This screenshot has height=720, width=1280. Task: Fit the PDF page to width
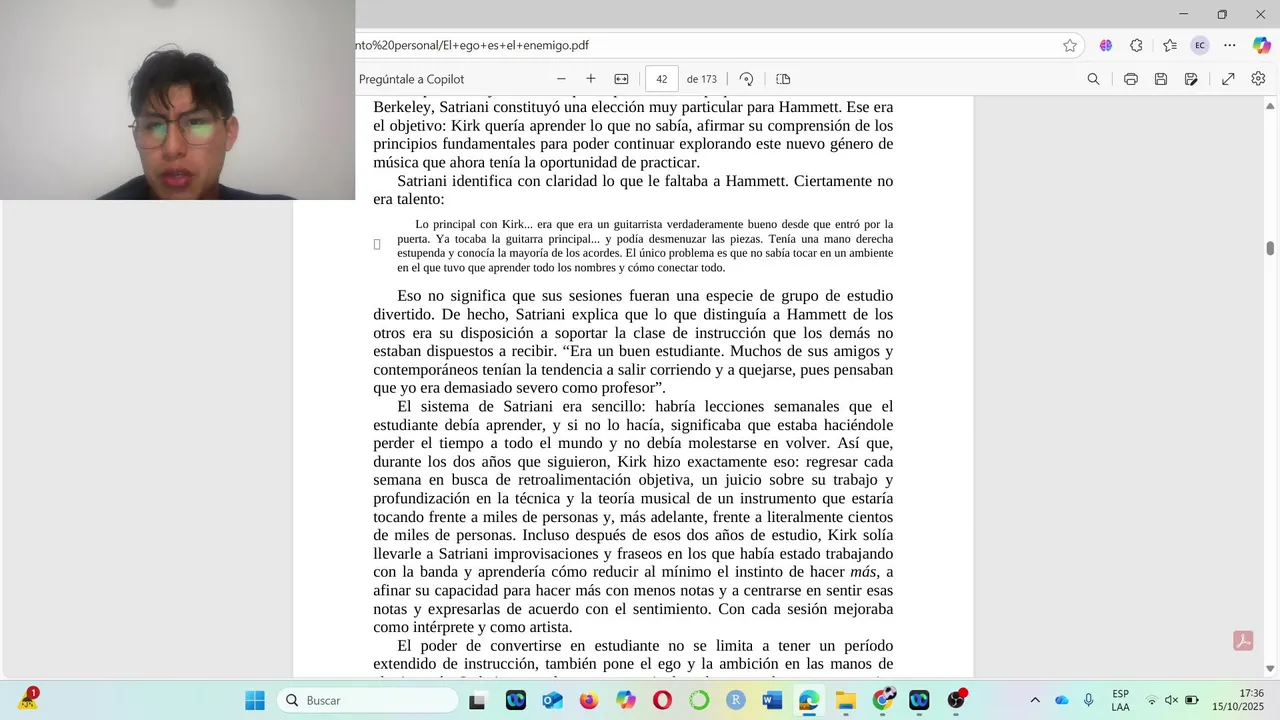point(621,79)
